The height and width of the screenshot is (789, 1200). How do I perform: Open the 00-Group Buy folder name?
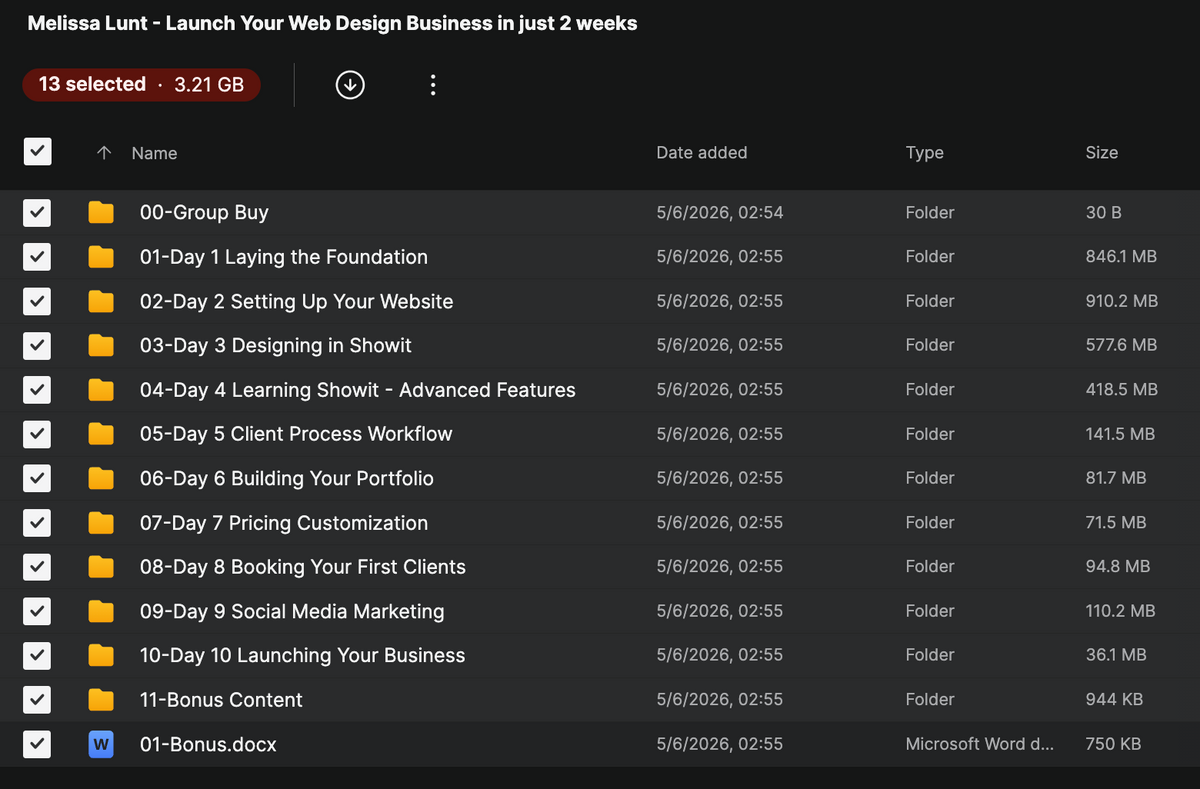[204, 212]
